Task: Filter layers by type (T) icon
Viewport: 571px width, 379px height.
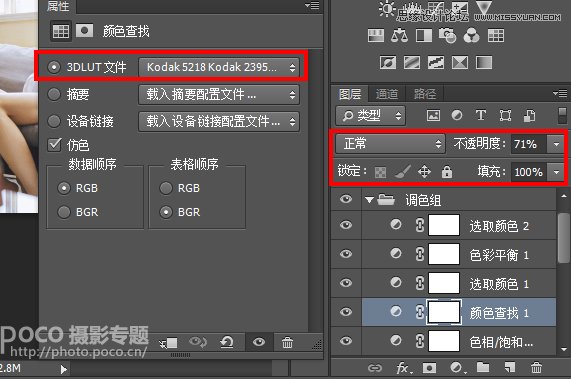Action: (481, 115)
